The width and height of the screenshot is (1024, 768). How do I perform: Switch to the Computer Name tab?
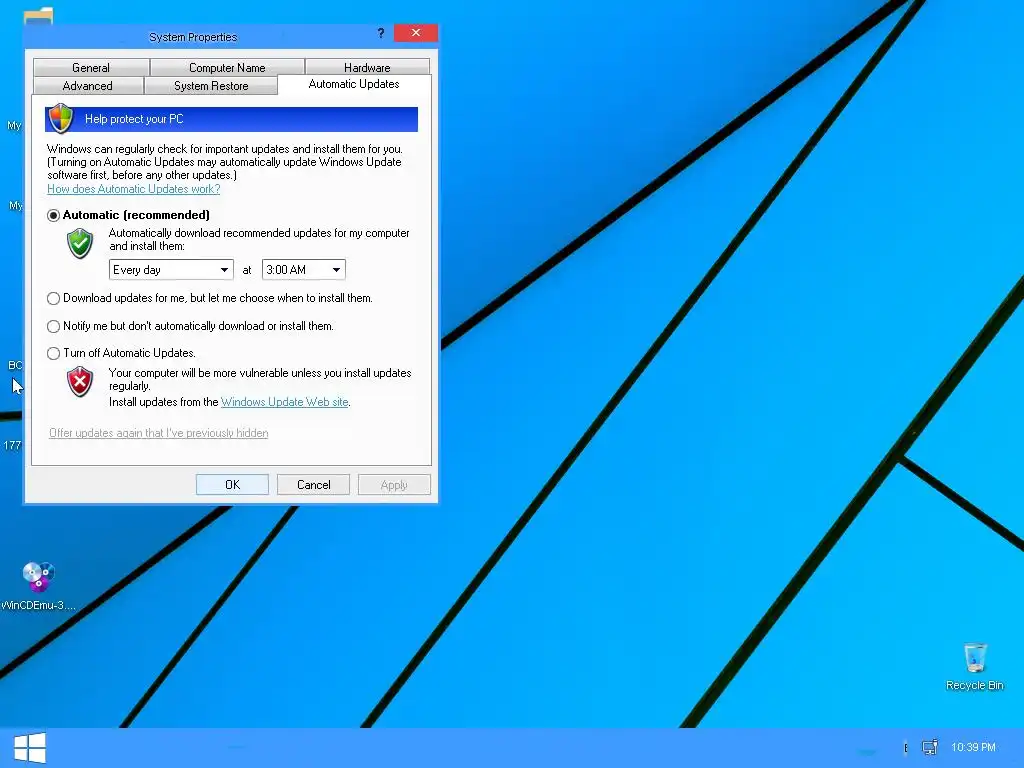(x=227, y=67)
